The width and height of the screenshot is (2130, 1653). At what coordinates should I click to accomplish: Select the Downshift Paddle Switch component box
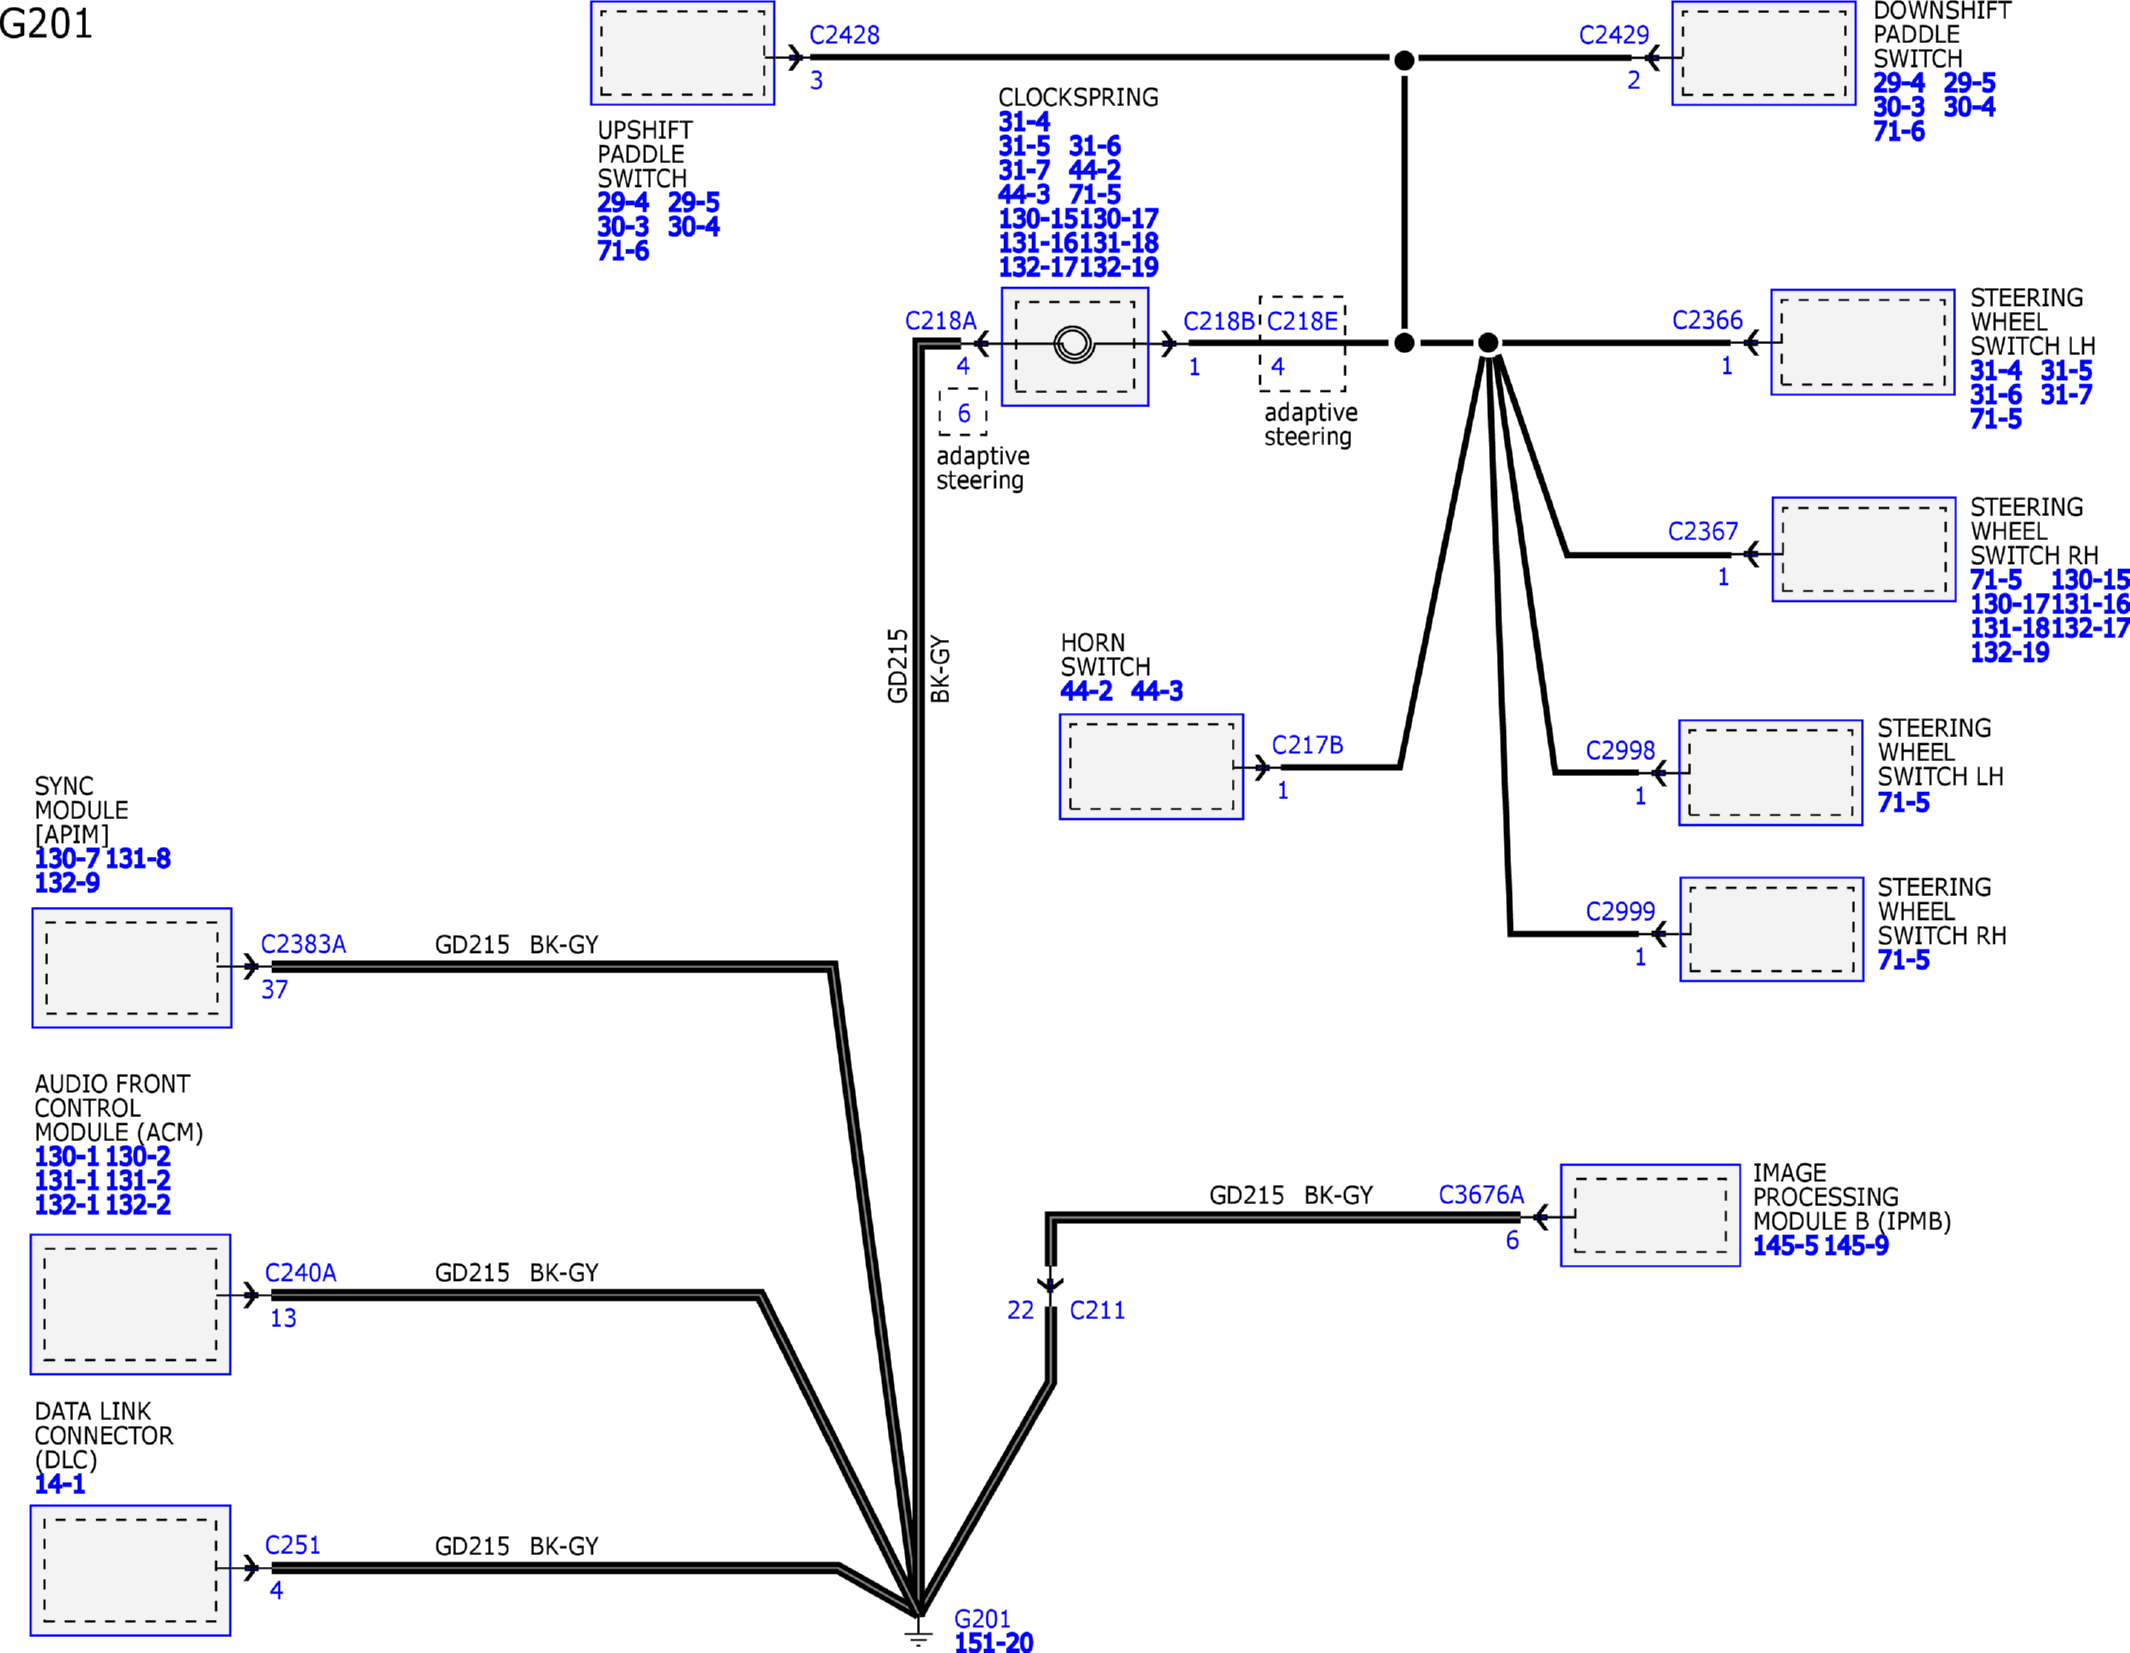pyautogui.click(x=1764, y=53)
